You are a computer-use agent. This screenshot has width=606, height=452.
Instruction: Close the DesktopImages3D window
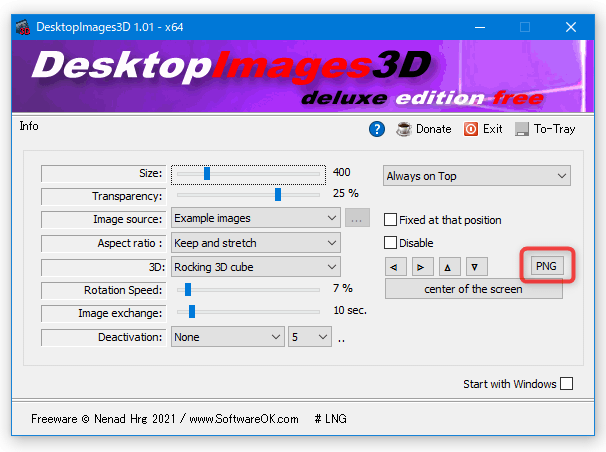[571, 27]
